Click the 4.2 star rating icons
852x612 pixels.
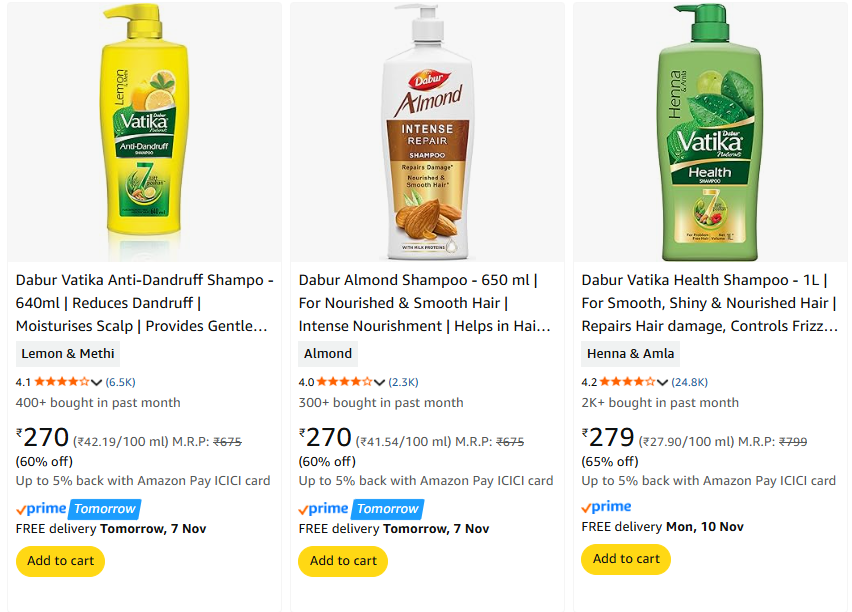627,382
